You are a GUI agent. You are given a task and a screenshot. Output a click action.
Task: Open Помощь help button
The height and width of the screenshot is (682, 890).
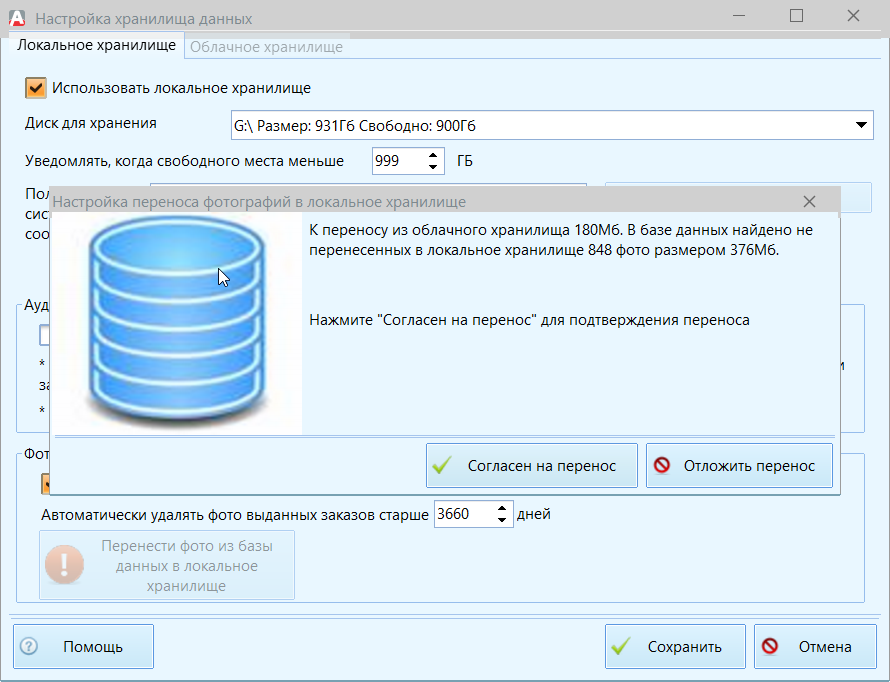pyautogui.click(x=83, y=646)
